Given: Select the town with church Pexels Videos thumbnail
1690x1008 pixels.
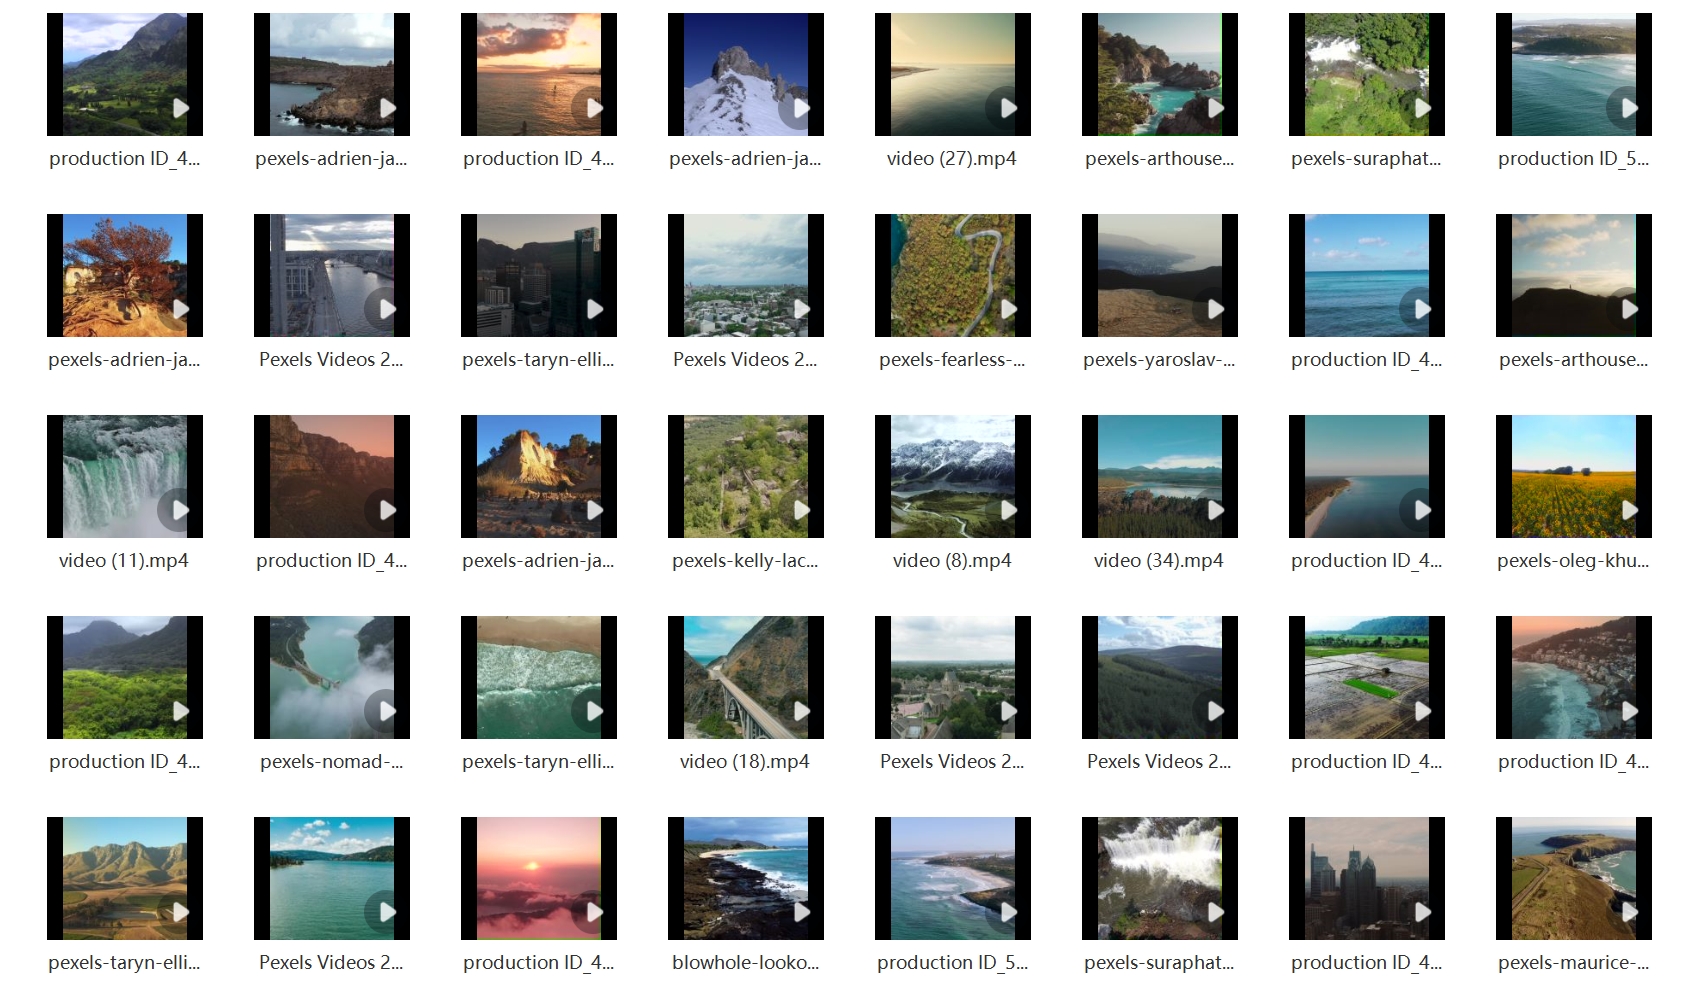Looking at the screenshot, I should (x=953, y=677).
